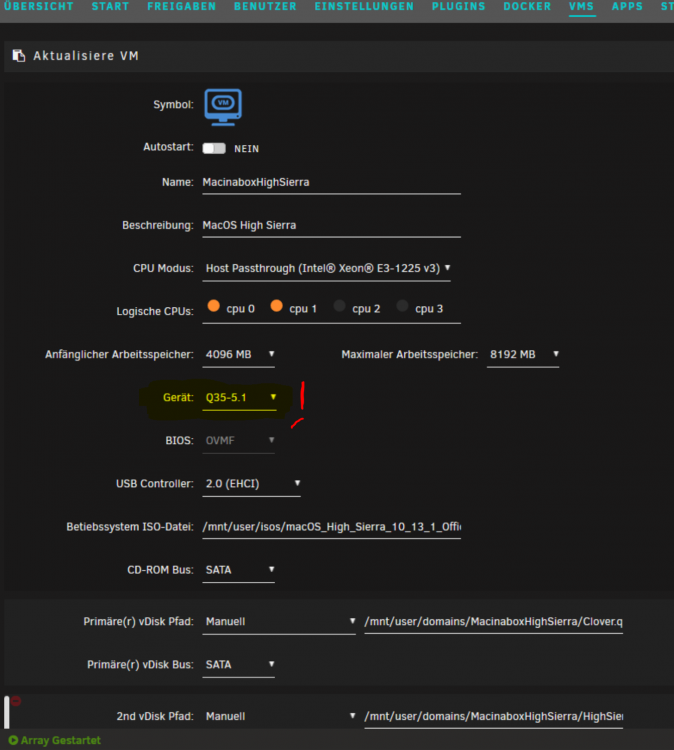Toggle the Autostart switch
674x750 pixels.
tap(214, 148)
